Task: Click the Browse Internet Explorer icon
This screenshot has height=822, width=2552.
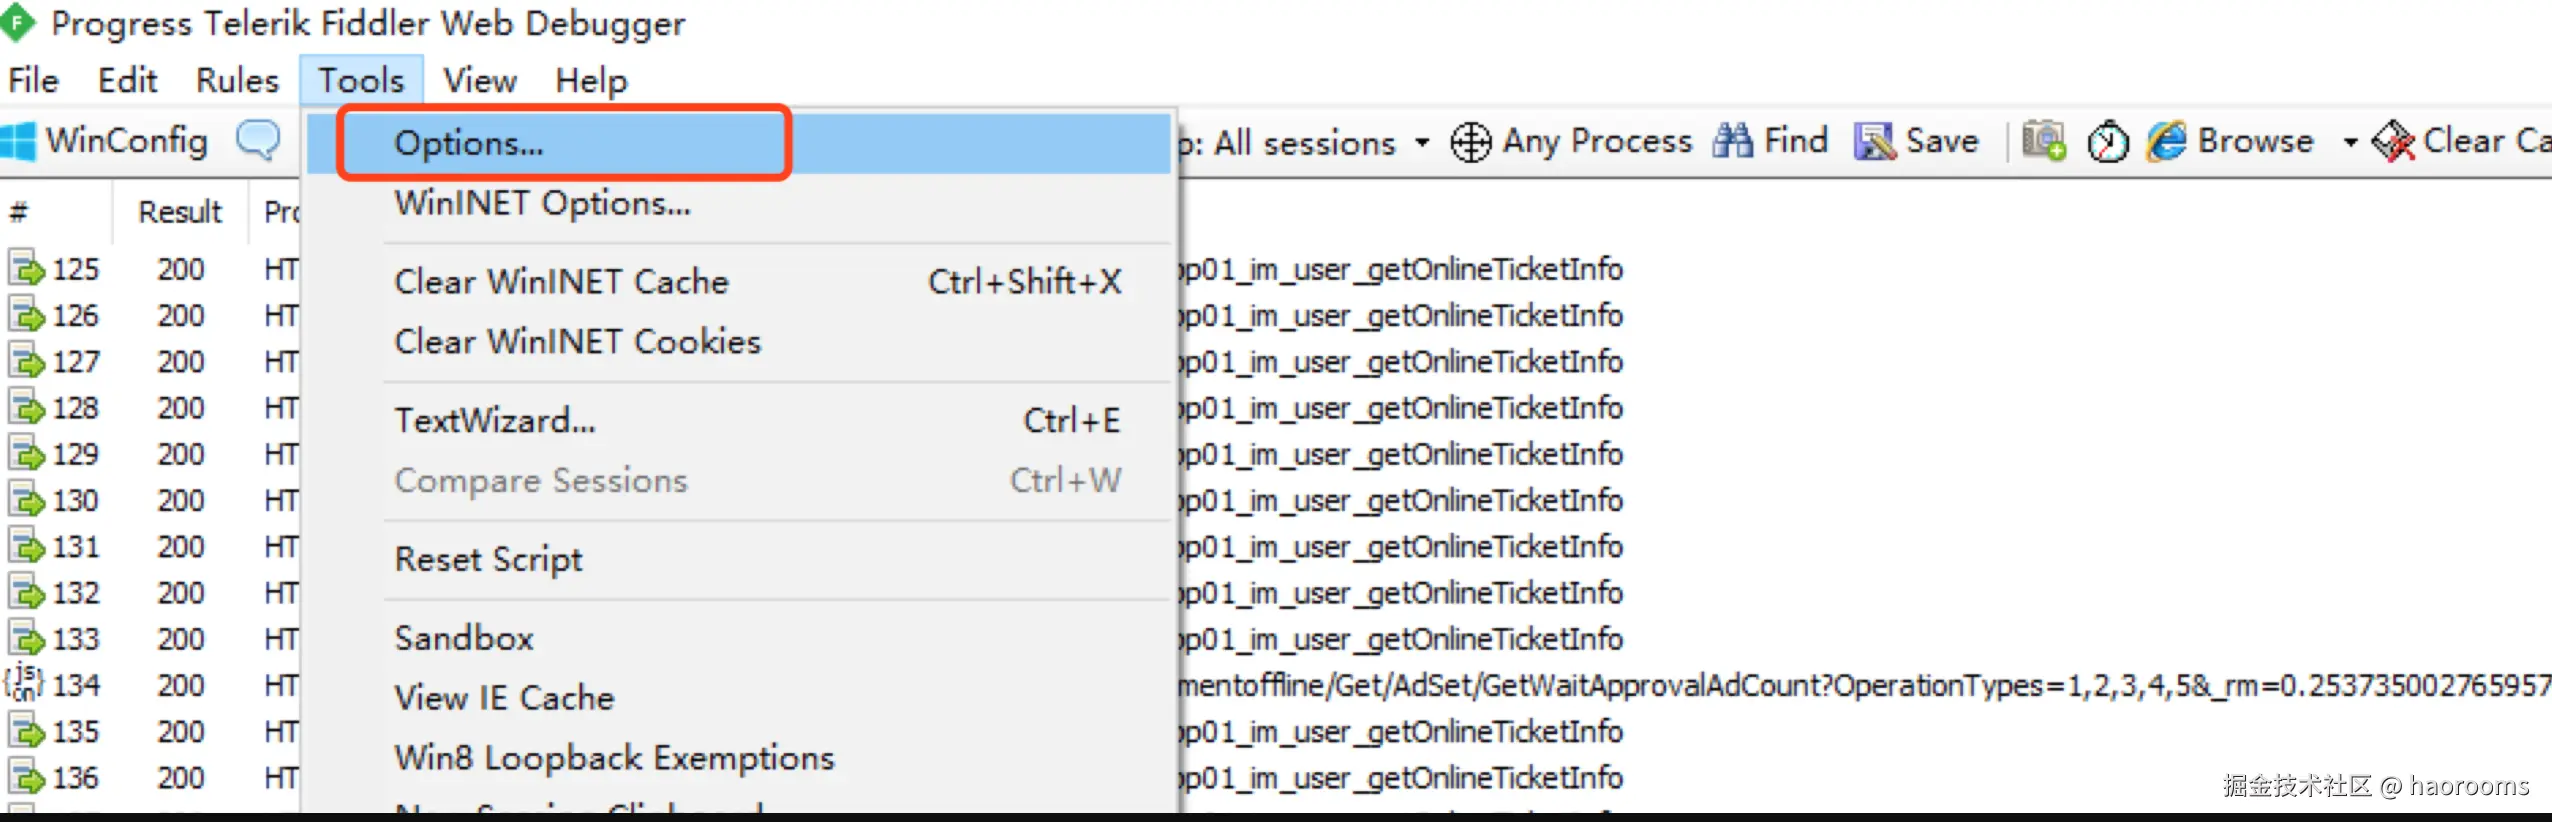Action: coord(2166,141)
